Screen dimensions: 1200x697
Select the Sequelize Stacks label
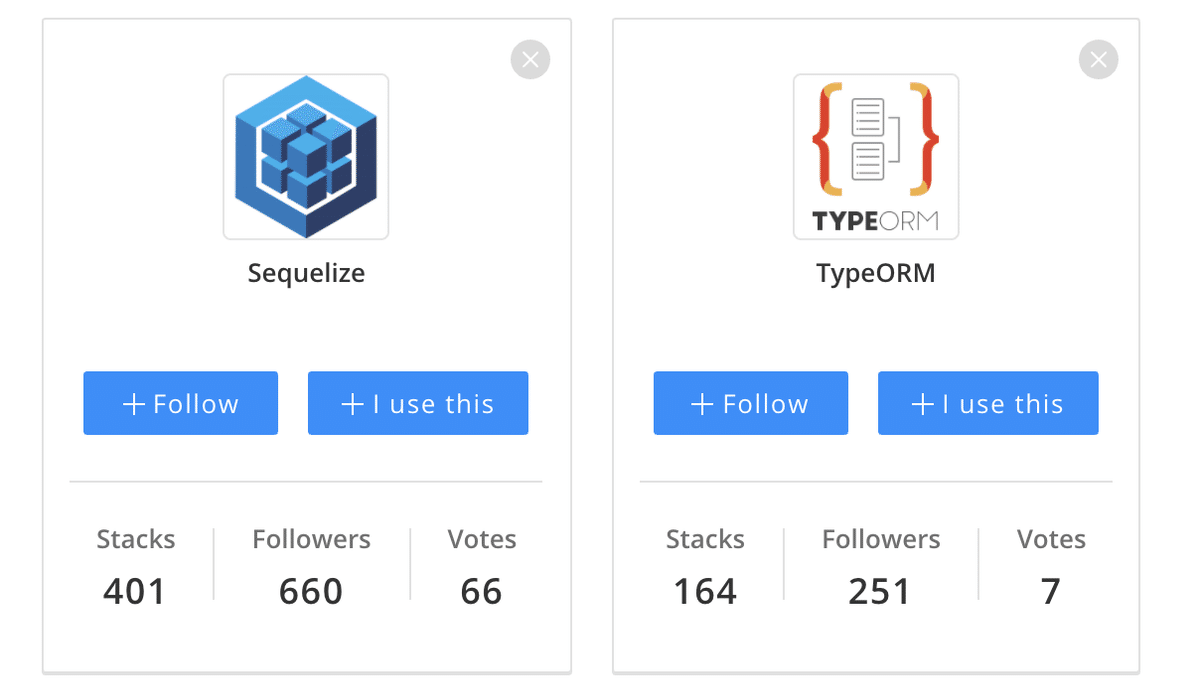pyautogui.click(x=136, y=540)
